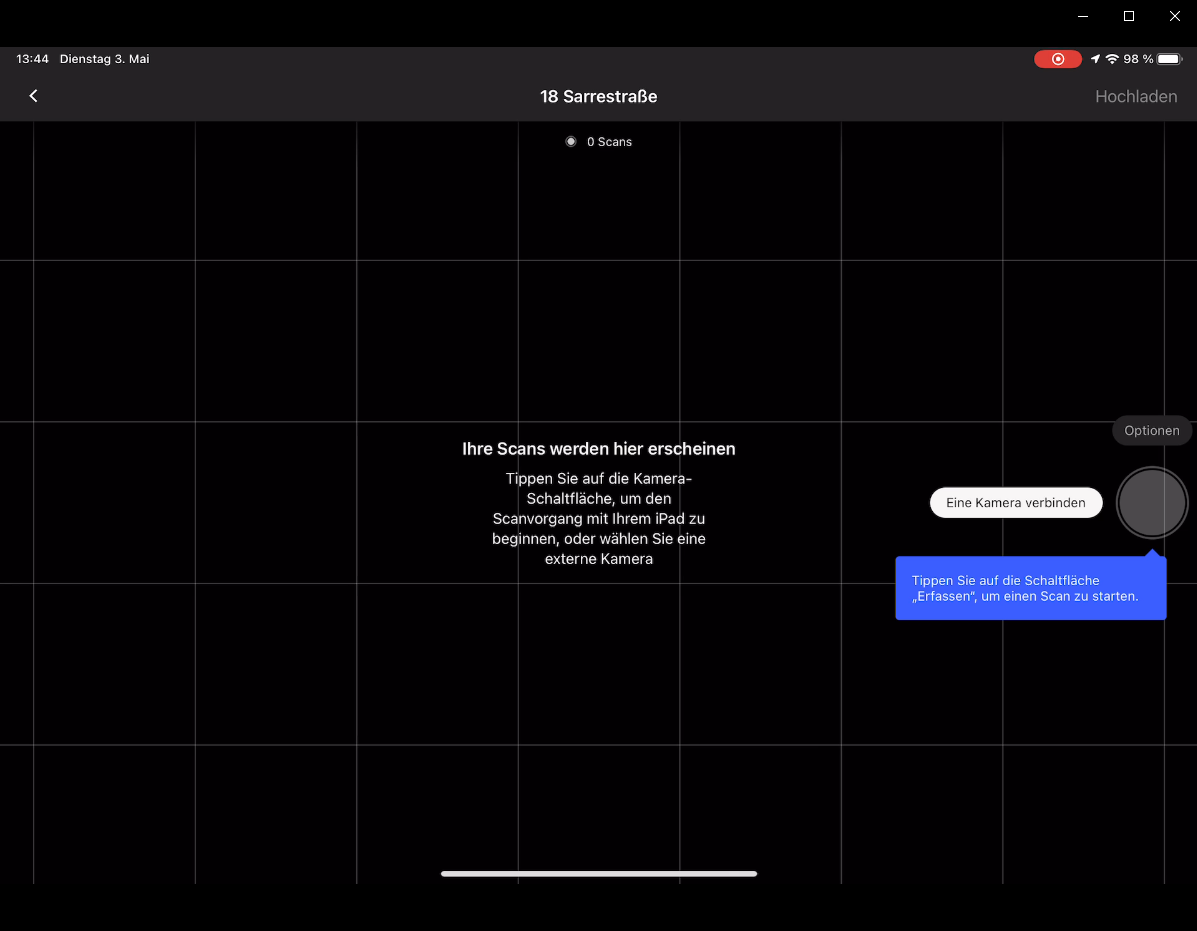Click the 13:44 clock in status bar
This screenshot has width=1197, height=931.
(32, 59)
